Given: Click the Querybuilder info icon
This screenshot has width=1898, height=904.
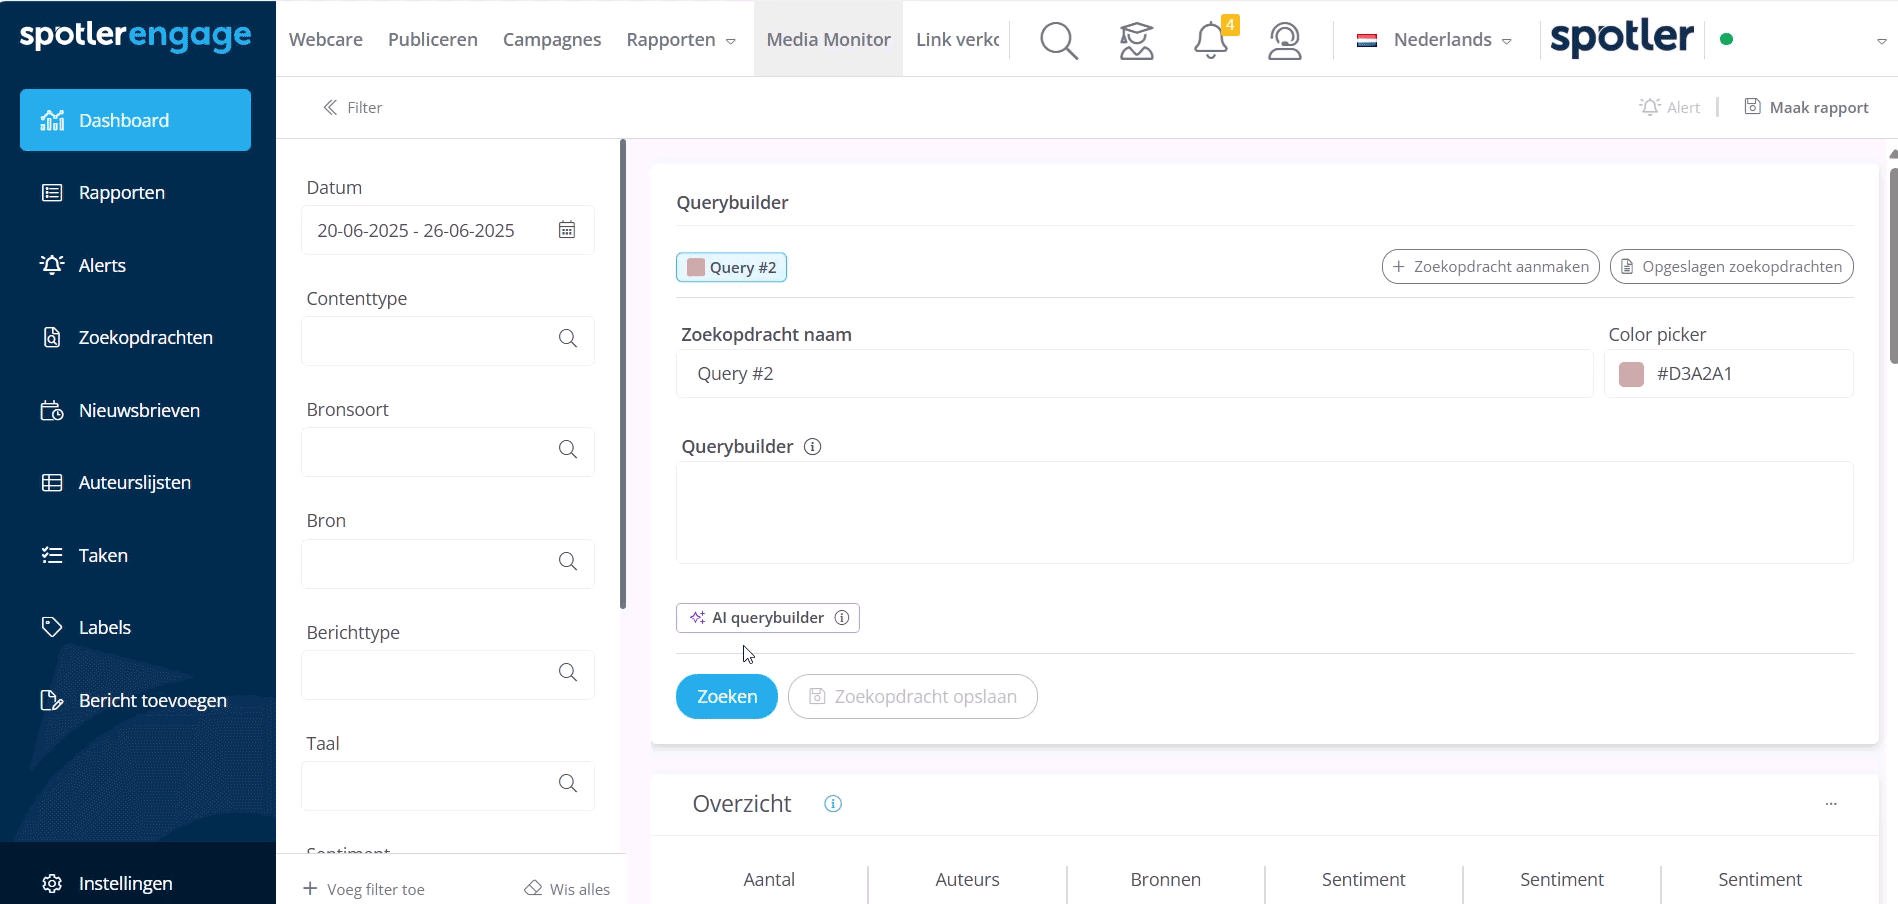Looking at the screenshot, I should click(813, 447).
